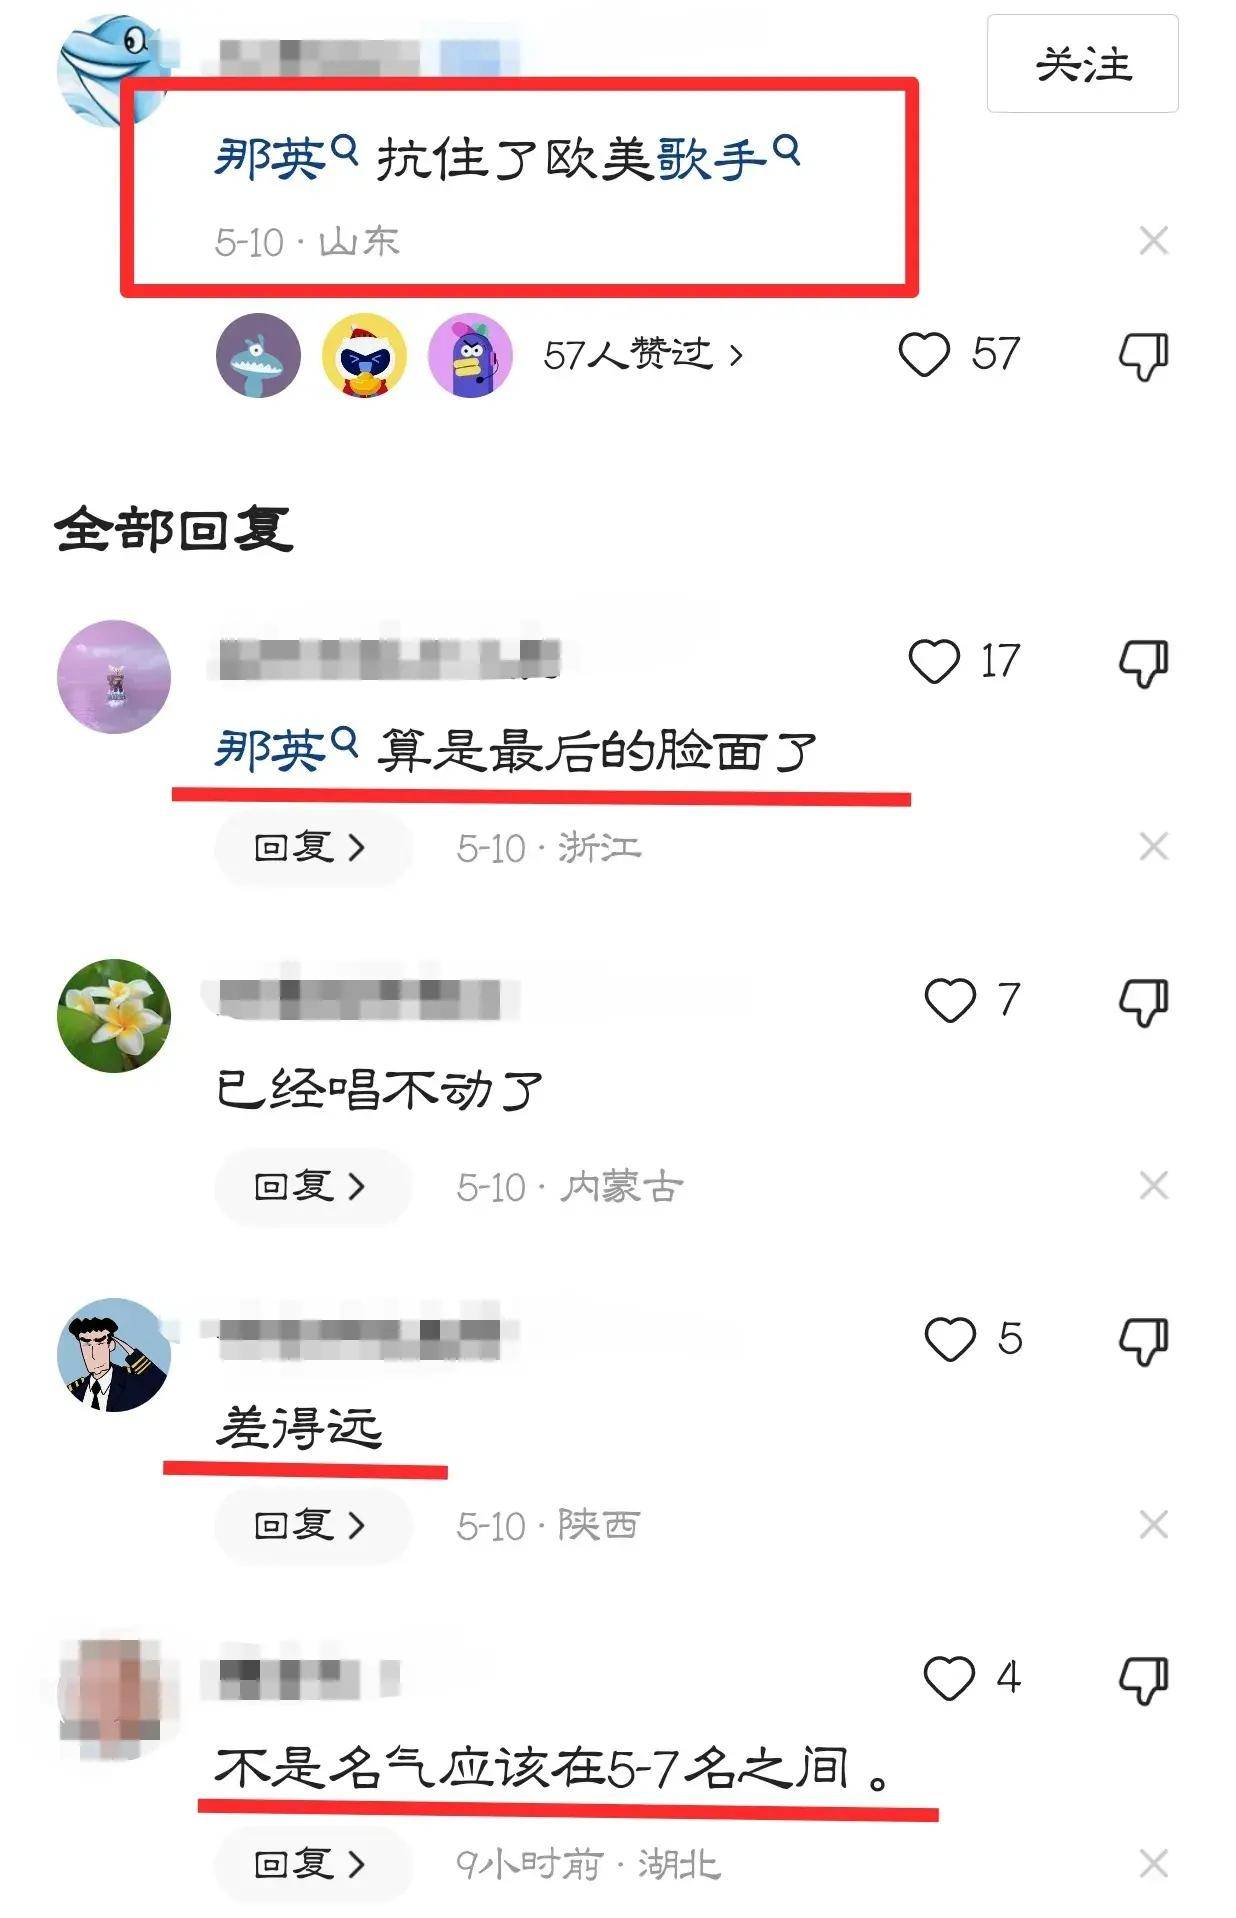Expand the 57人赞过 likers list
Viewport: 1236px width, 1918px height.
pyautogui.click(x=643, y=355)
